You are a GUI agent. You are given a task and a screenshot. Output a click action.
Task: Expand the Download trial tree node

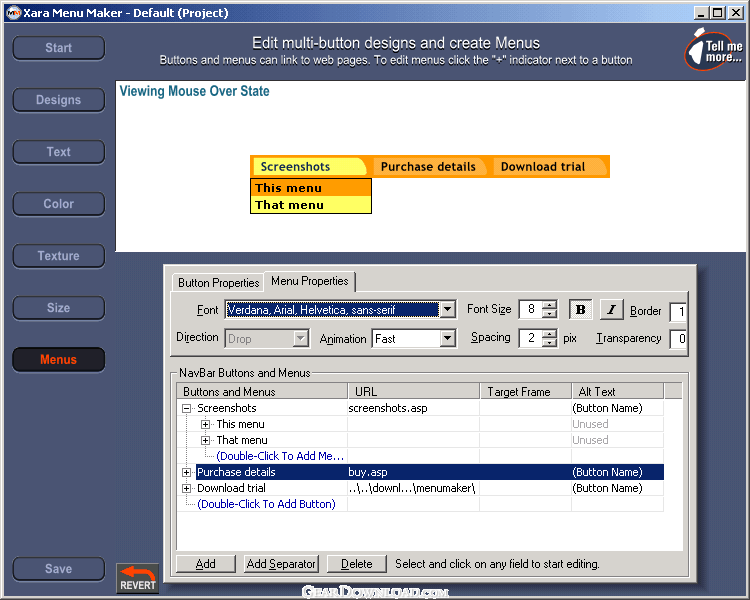click(x=187, y=488)
